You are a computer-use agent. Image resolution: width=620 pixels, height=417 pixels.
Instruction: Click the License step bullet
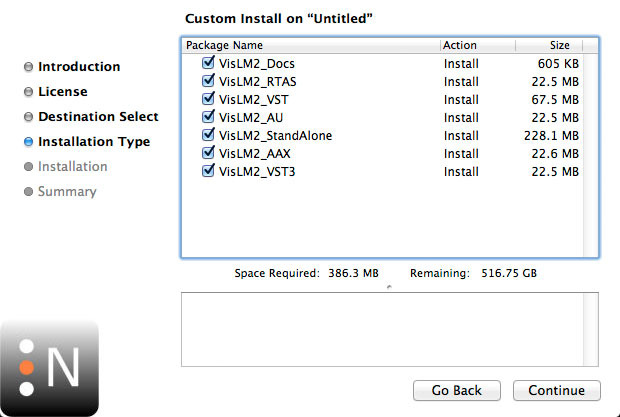tap(28, 92)
